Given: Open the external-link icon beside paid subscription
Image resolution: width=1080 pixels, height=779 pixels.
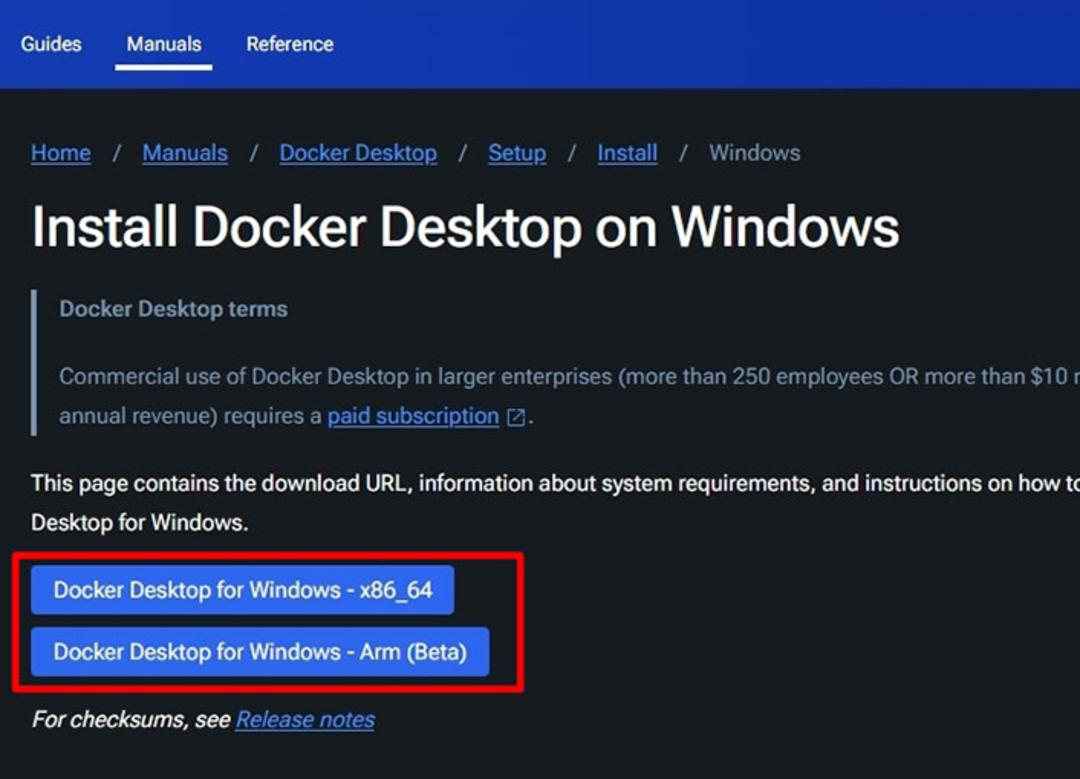Looking at the screenshot, I should 515,417.
